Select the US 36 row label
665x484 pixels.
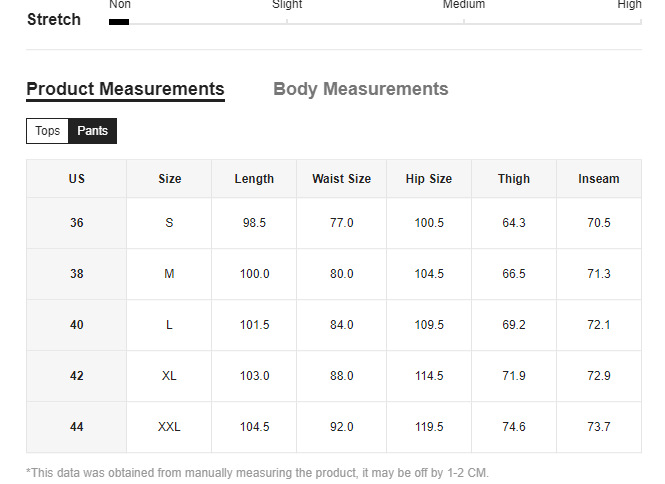(76, 223)
